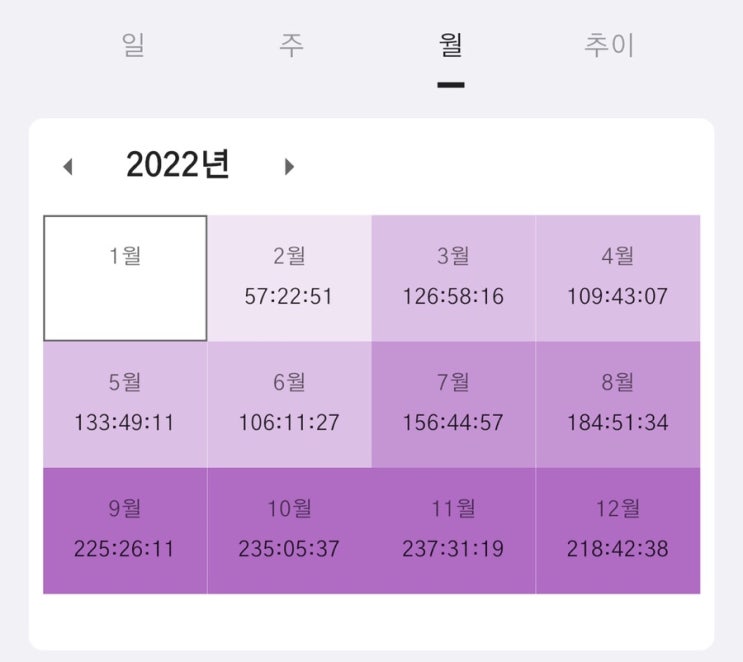This screenshot has width=743, height=662.
Task: Go to next year with right arrow
Action: (289, 167)
